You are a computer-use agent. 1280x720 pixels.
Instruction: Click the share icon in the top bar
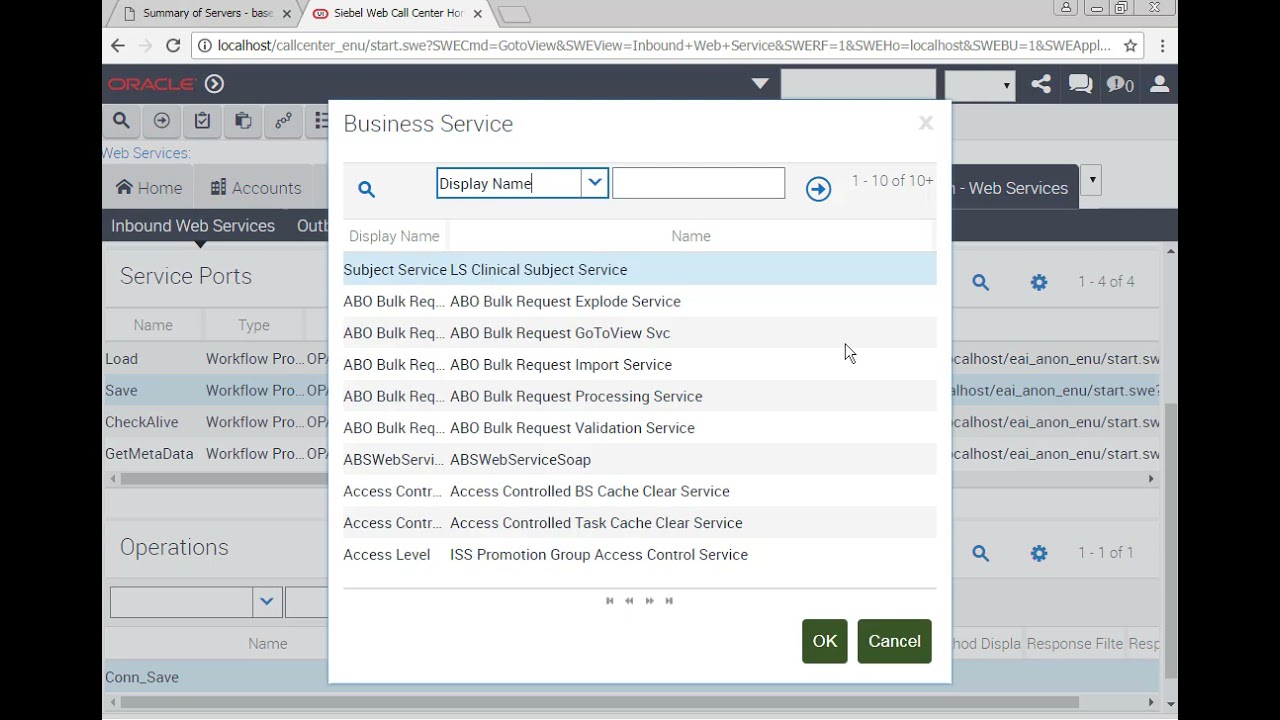(1041, 84)
